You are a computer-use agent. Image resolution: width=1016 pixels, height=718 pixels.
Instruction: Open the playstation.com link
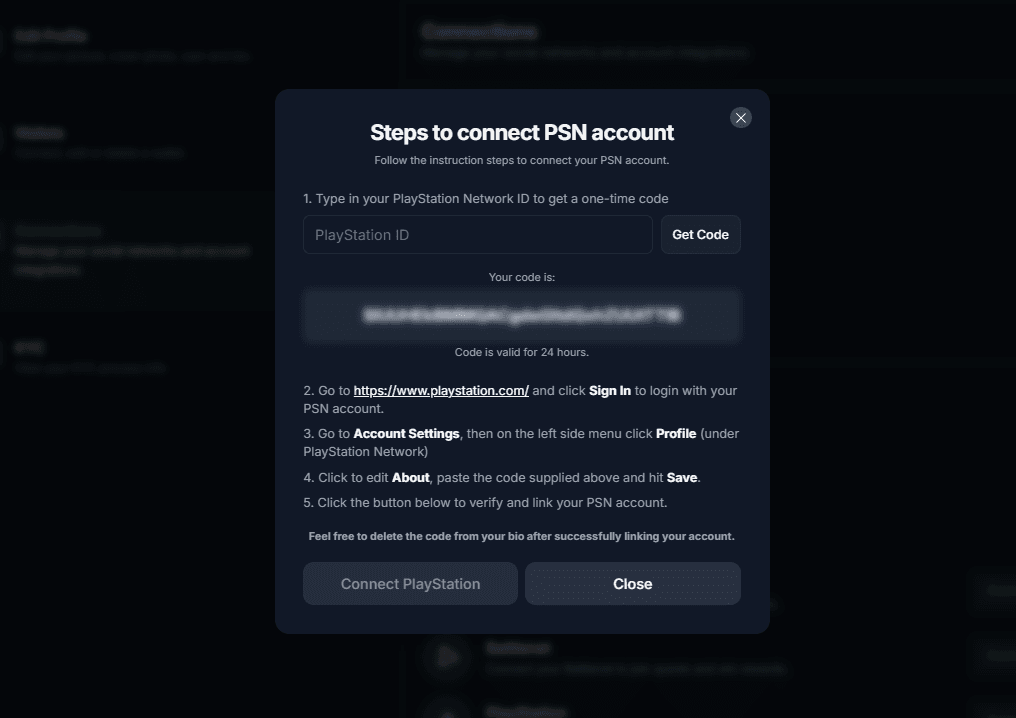[441, 391]
